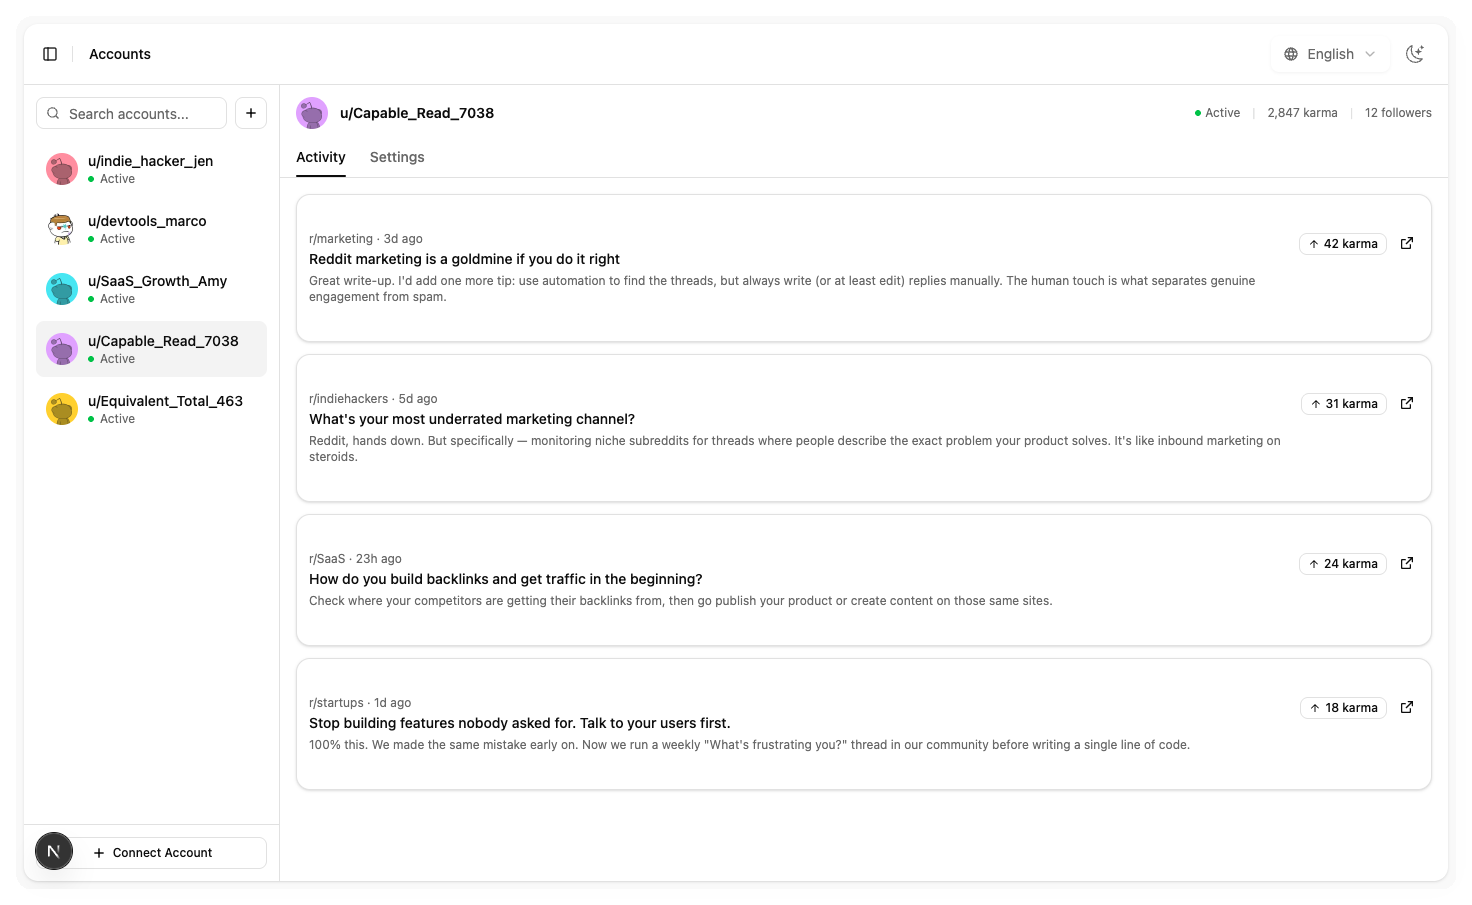Toggle dark mode moon icon
This screenshot has height=905, width=1472.
tap(1414, 54)
